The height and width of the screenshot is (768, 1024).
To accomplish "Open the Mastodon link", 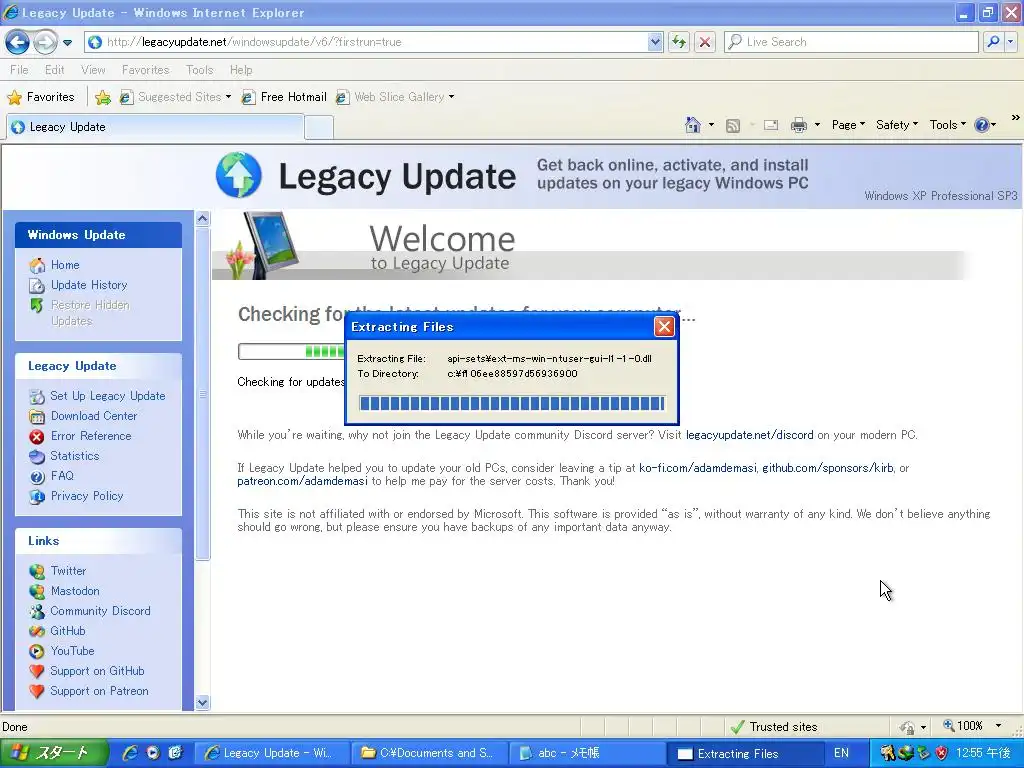I will [x=75, y=591].
